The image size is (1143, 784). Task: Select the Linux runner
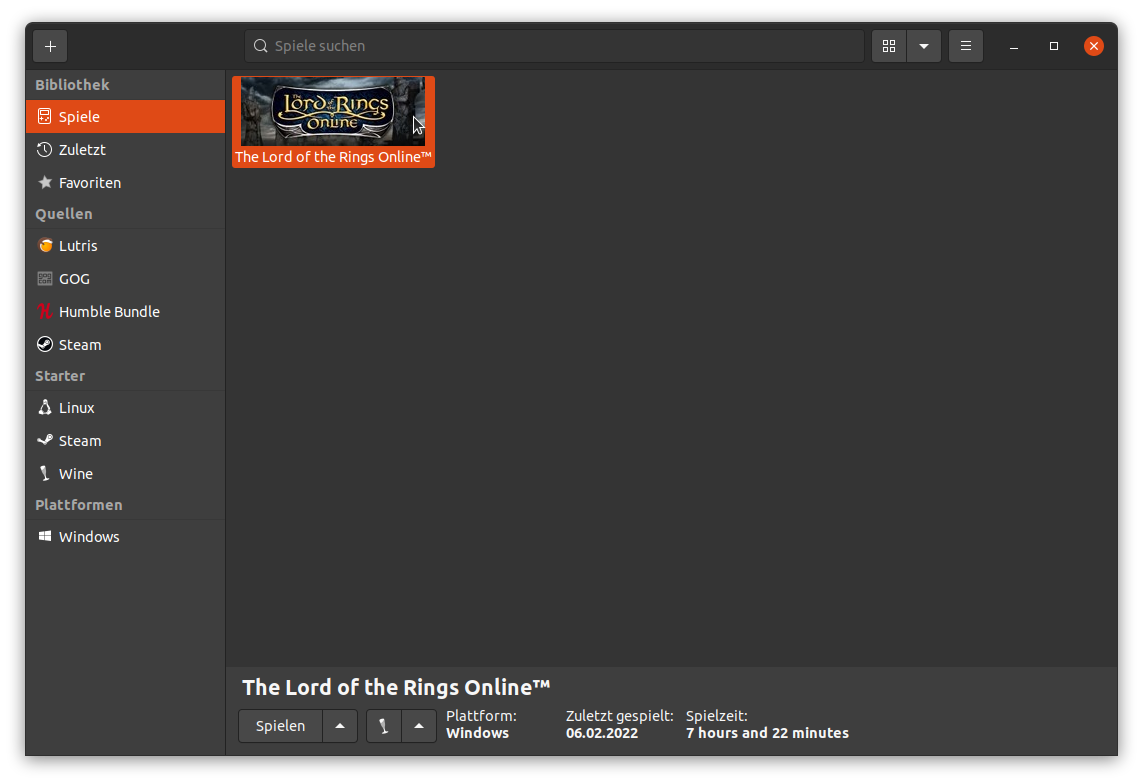point(76,408)
